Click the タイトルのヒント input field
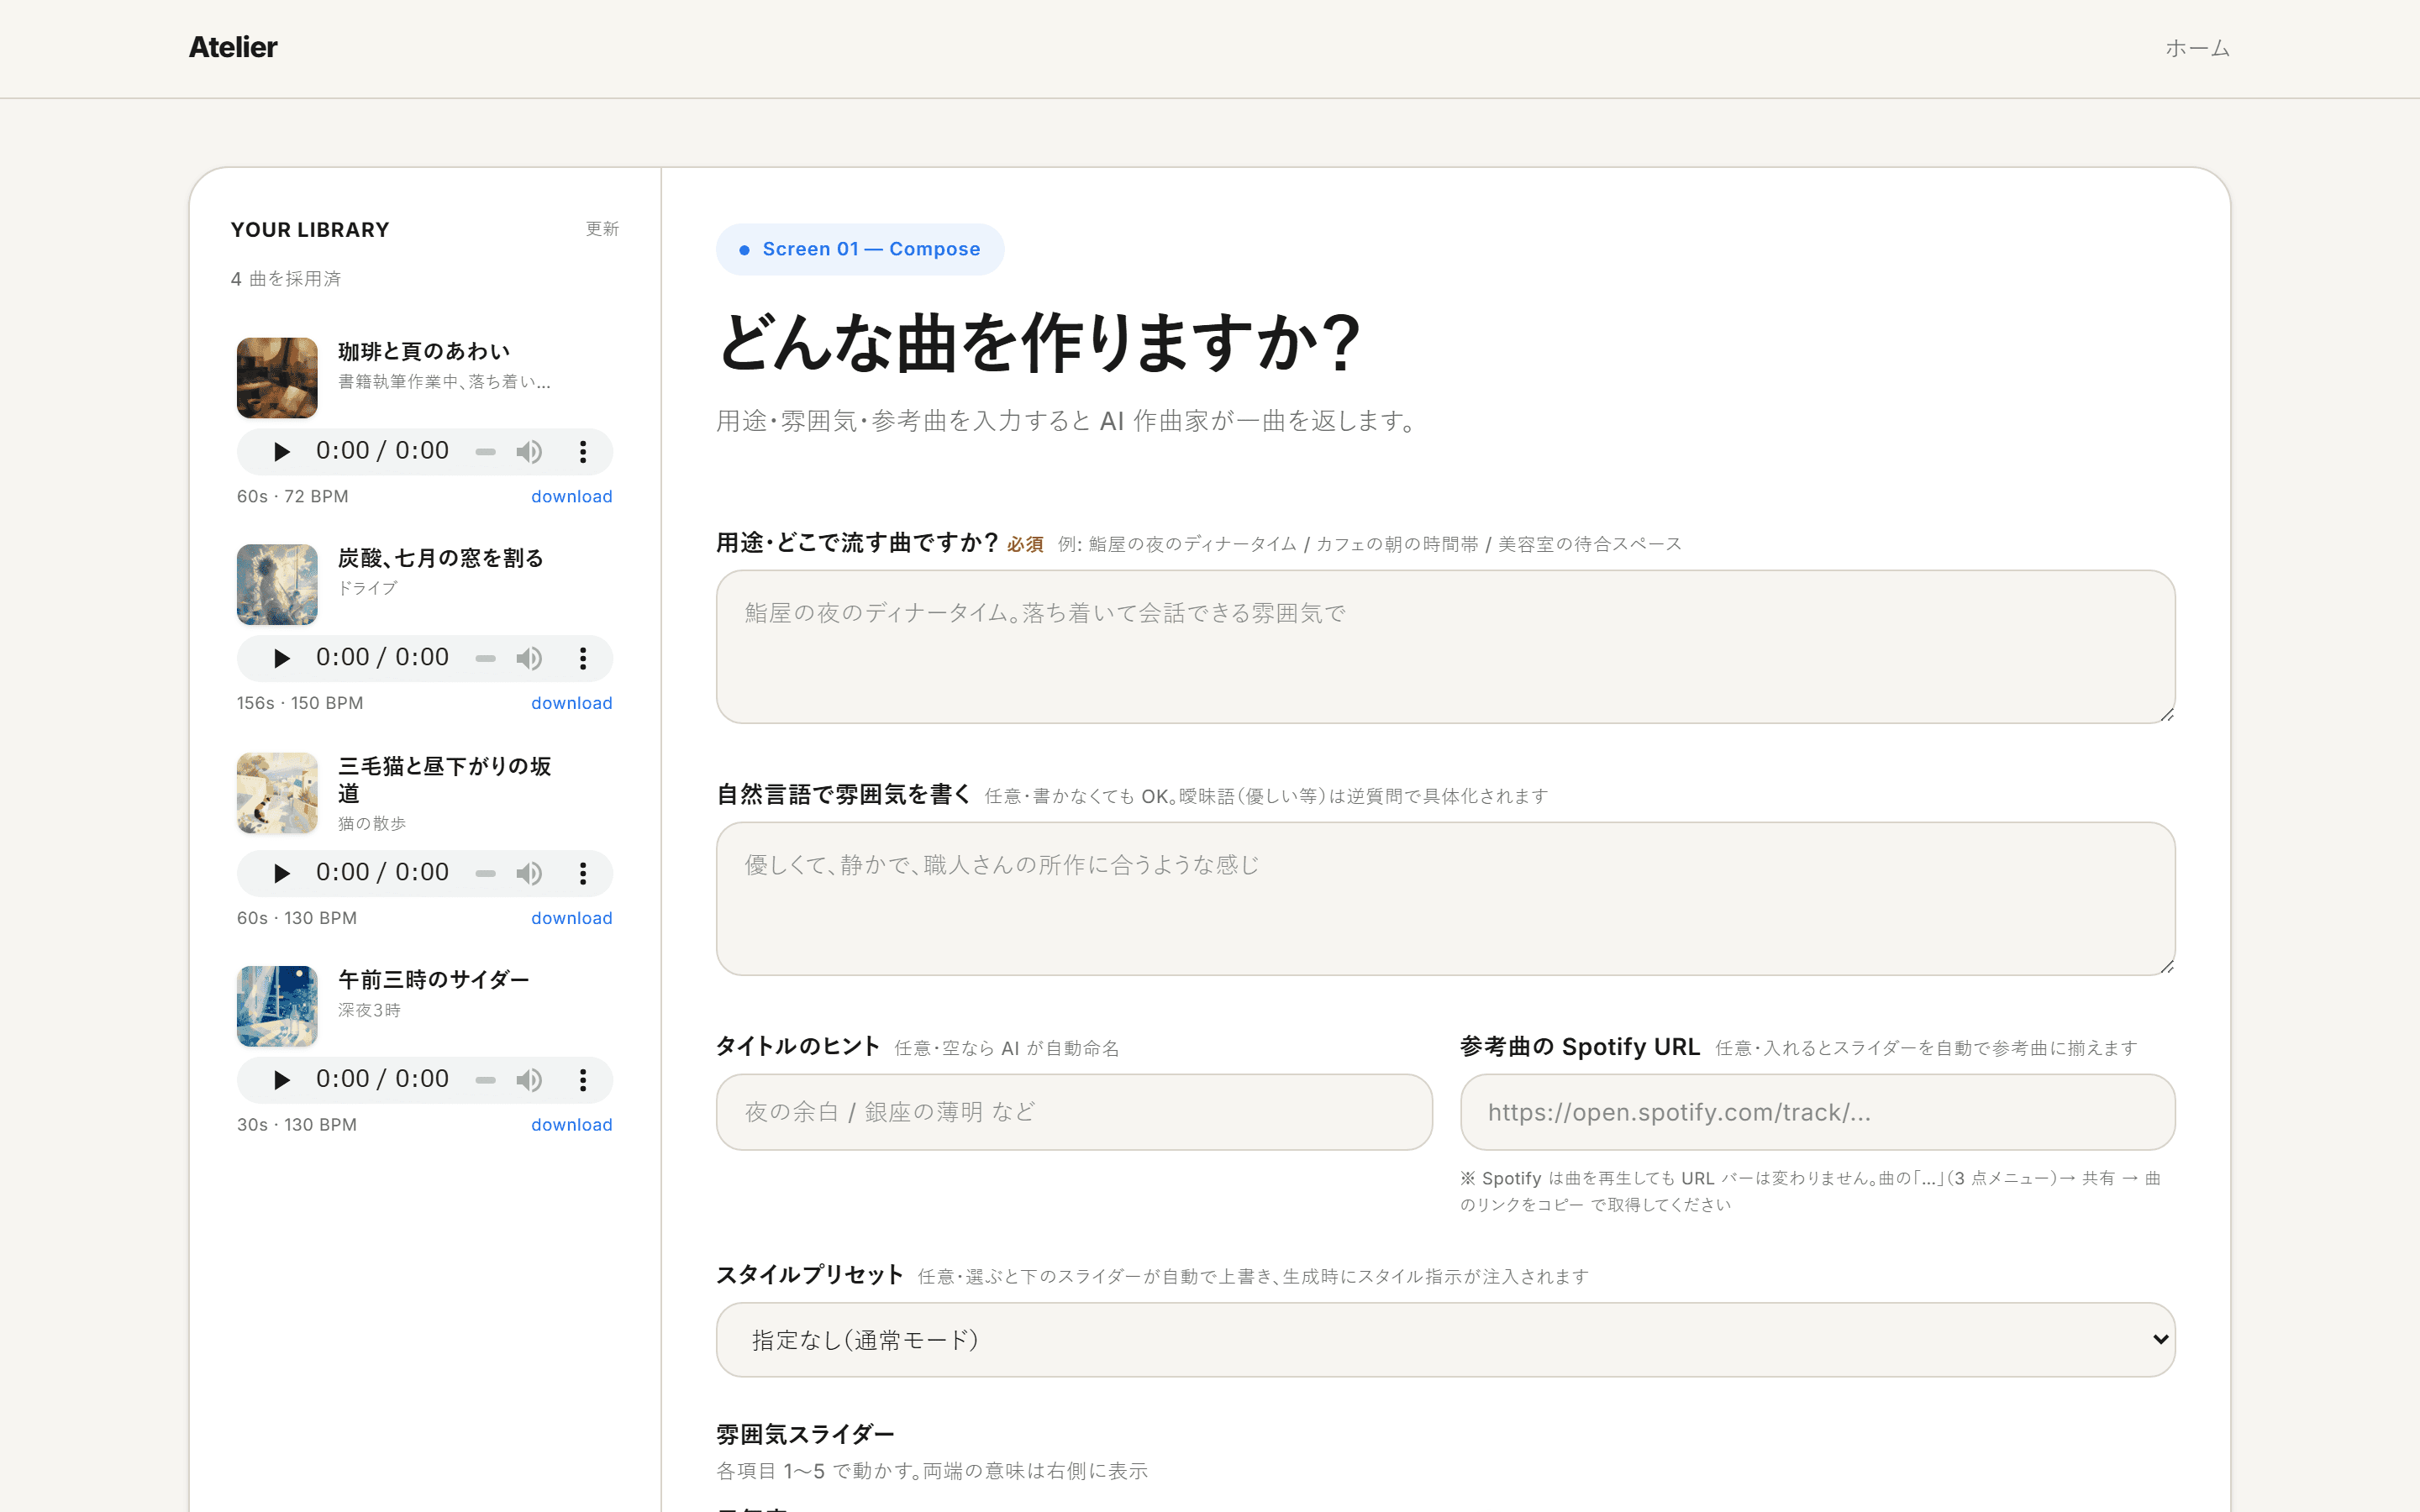This screenshot has width=2420, height=1512. [1074, 1112]
